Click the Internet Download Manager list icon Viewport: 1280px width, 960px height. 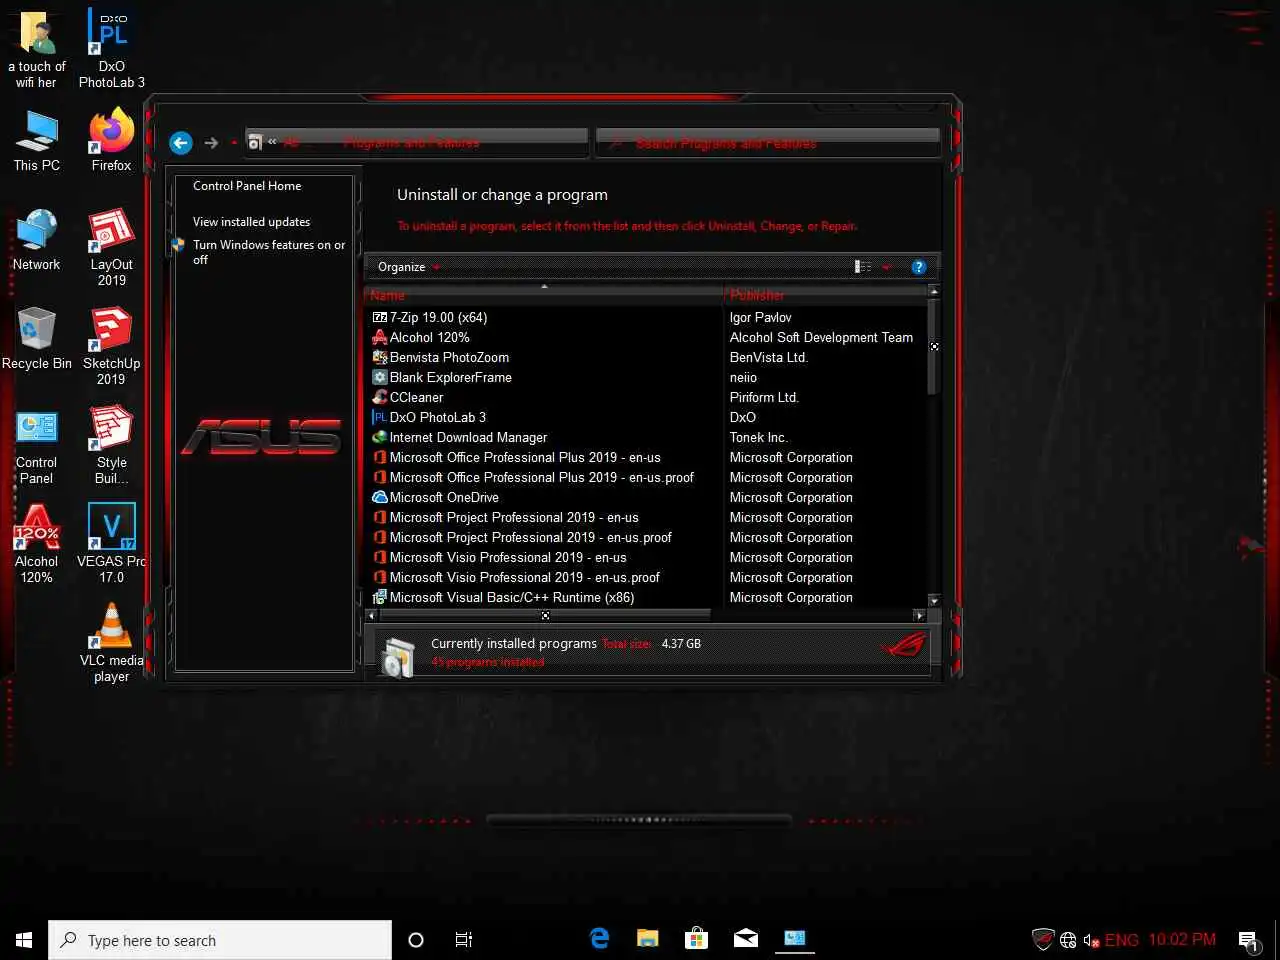(380, 437)
